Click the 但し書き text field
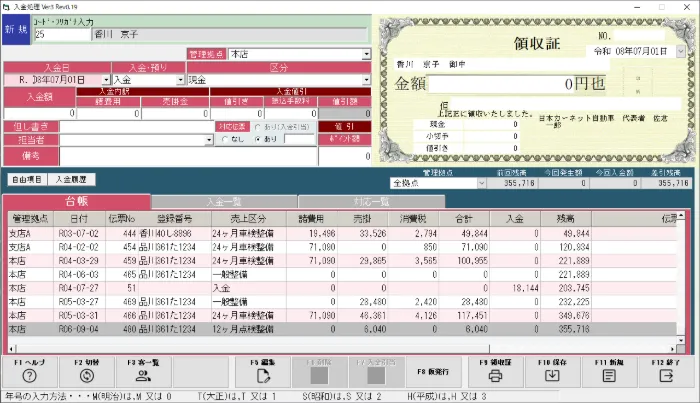700x403 pixels. (x=137, y=127)
